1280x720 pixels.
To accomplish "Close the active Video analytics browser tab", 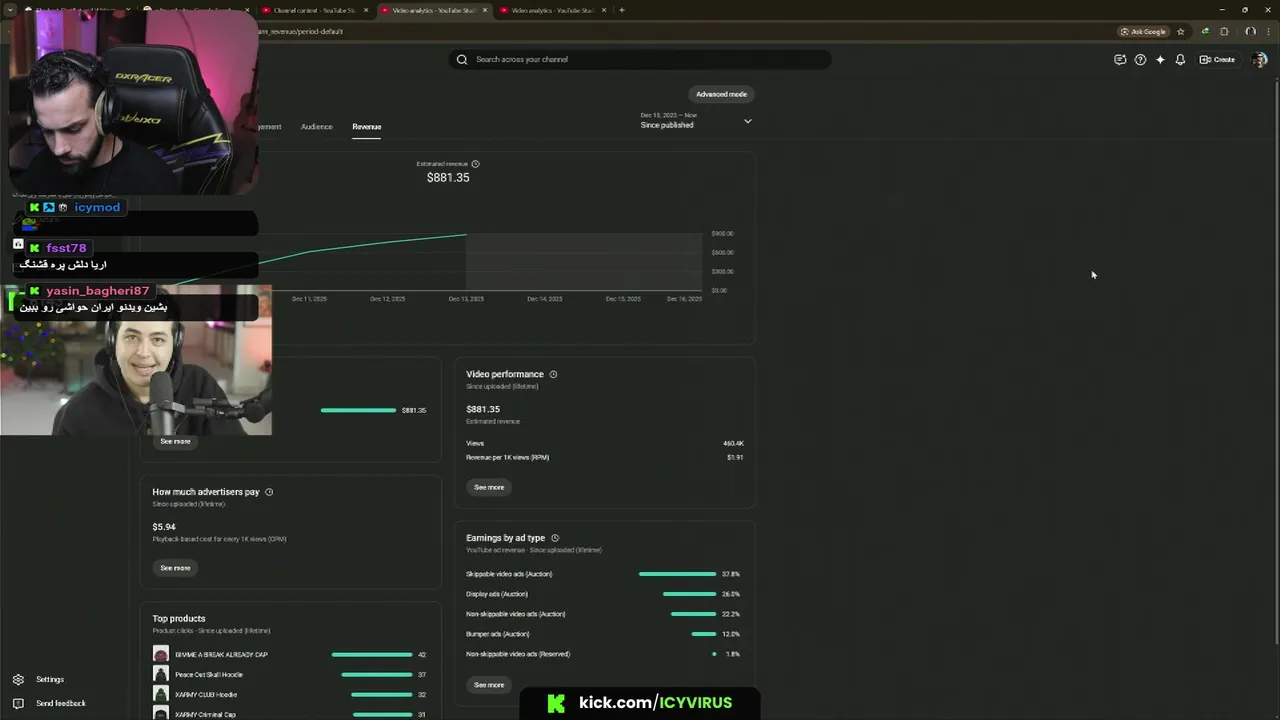I will pyautogui.click(x=485, y=10).
